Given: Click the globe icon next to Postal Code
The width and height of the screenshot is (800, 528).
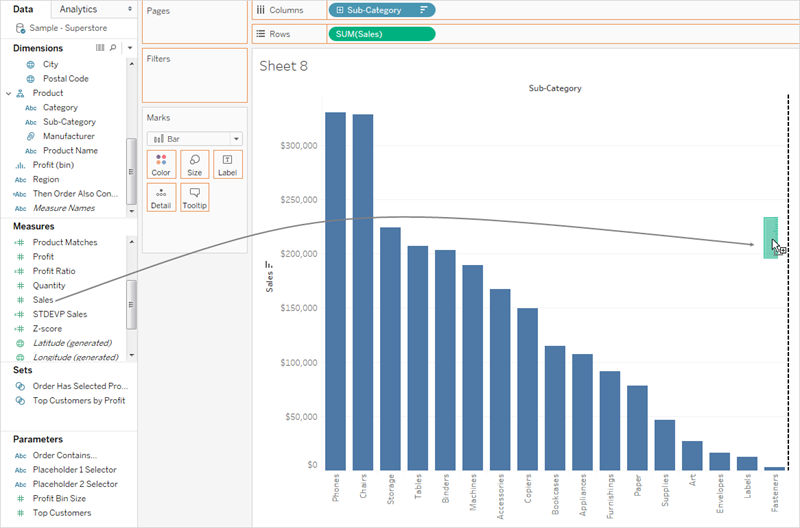Looking at the screenshot, I should (x=31, y=79).
